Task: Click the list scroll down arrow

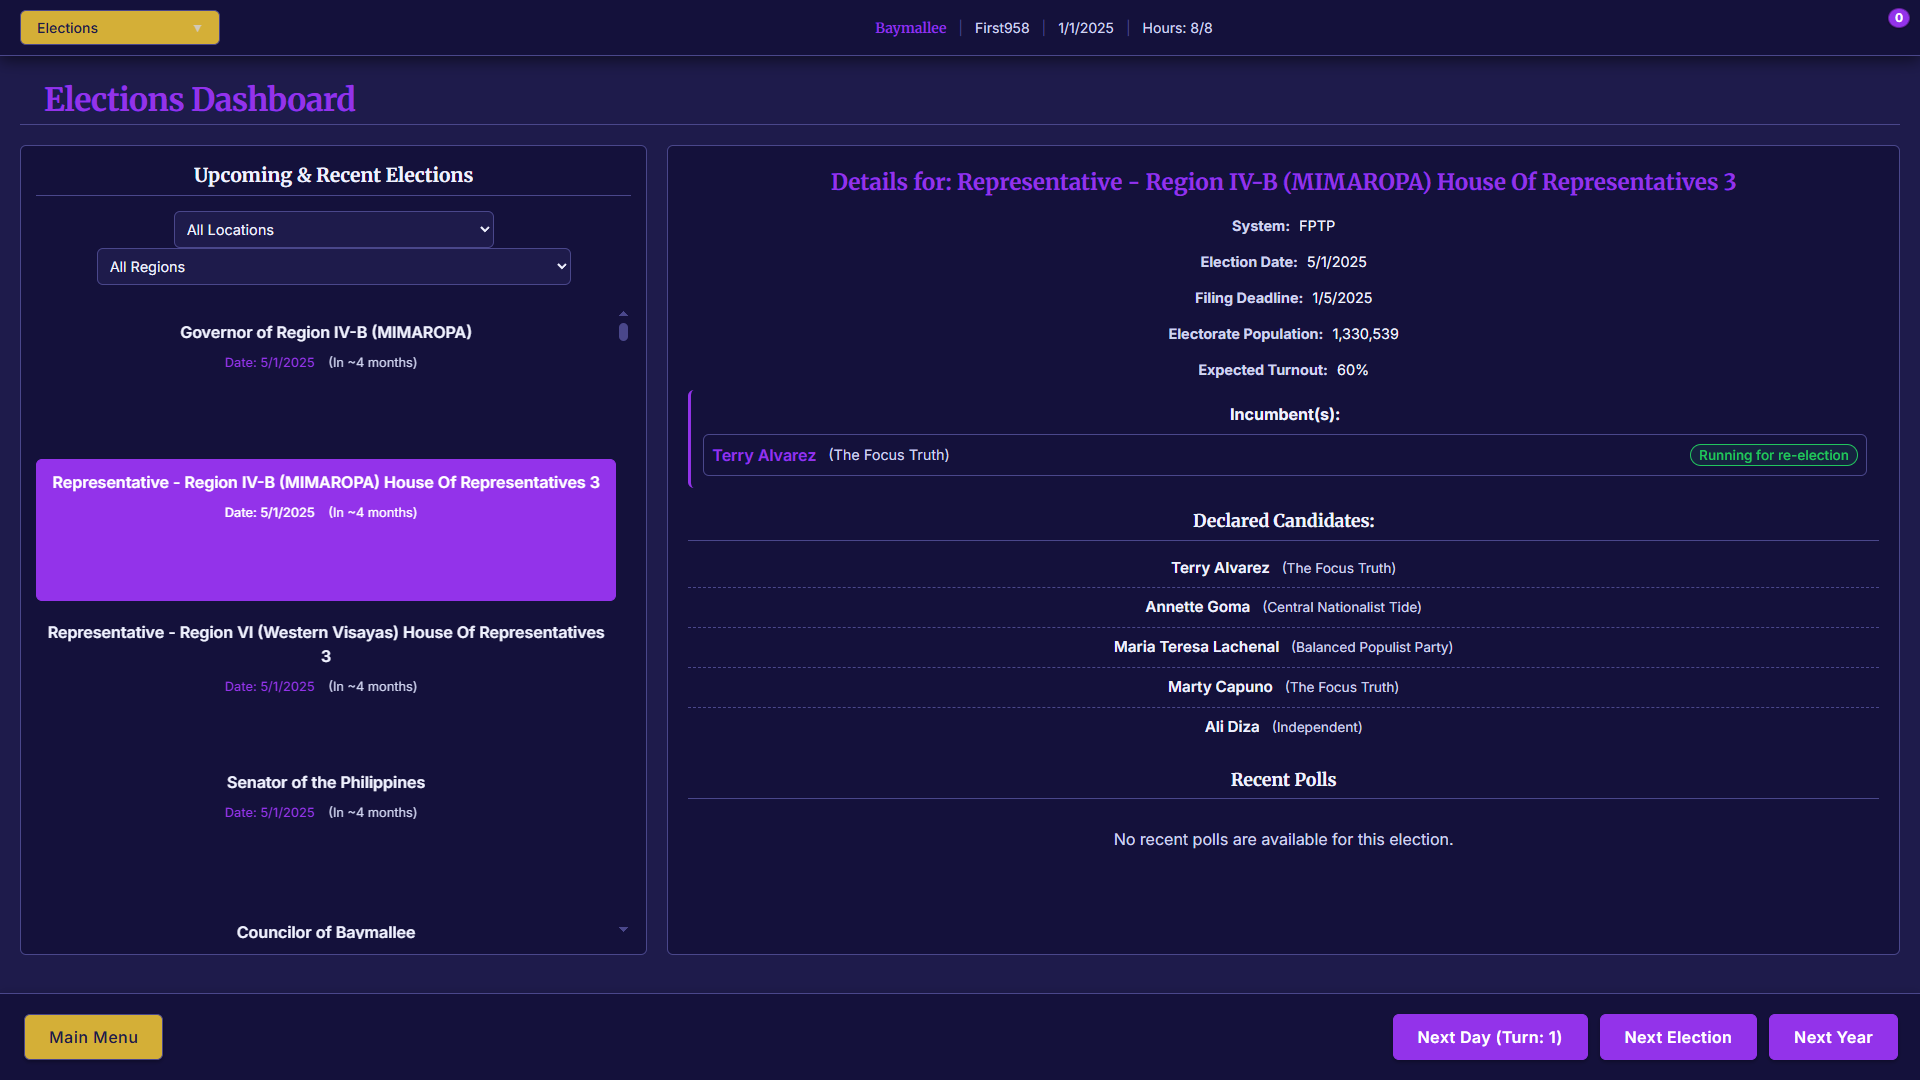Action: [623, 930]
